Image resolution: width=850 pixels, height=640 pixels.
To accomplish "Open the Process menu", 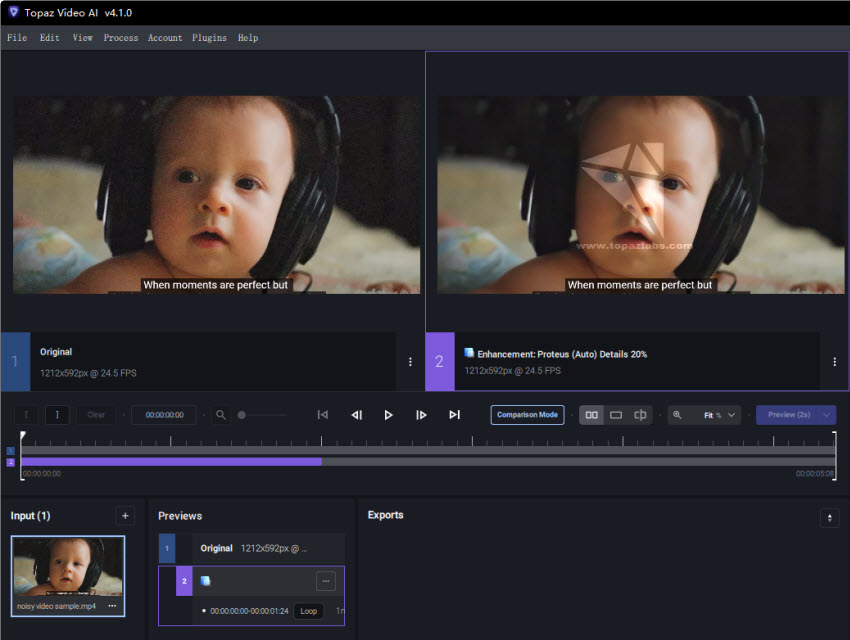I will tap(121, 37).
